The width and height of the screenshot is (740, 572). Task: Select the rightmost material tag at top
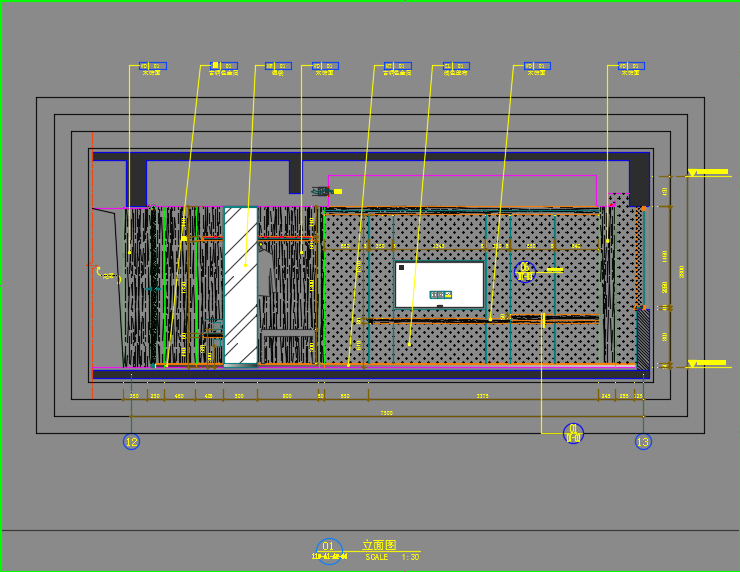(x=630, y=67)
